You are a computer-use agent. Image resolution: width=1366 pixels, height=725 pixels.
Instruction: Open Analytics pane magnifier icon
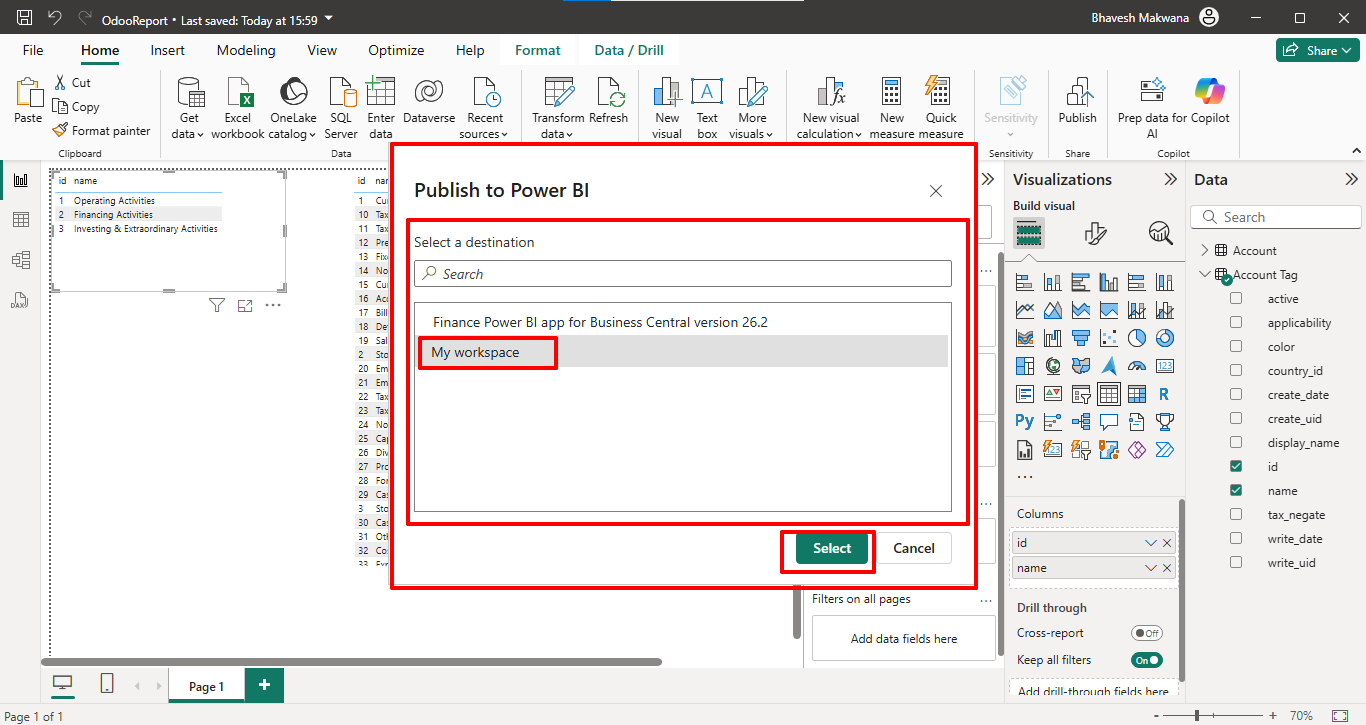[1160, 233]
